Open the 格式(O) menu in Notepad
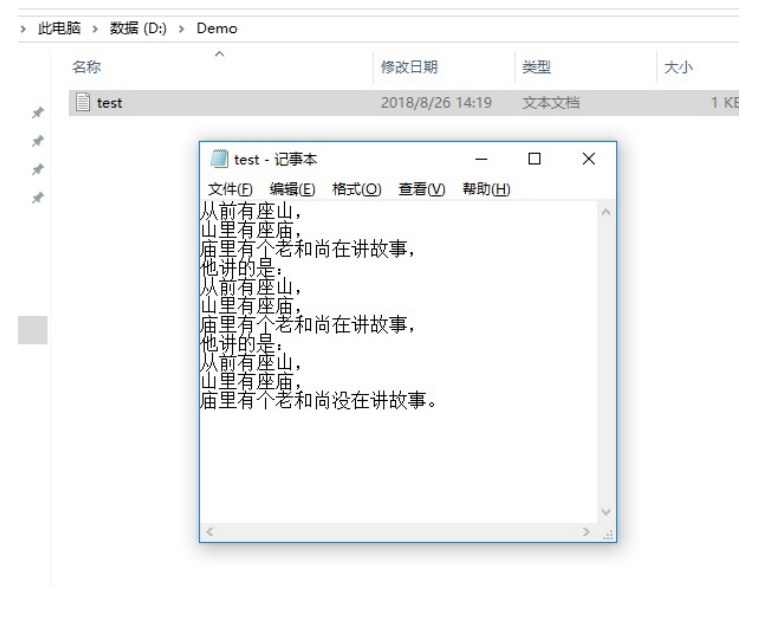Viewport: 758px width, 626px height. coord(357,189)
